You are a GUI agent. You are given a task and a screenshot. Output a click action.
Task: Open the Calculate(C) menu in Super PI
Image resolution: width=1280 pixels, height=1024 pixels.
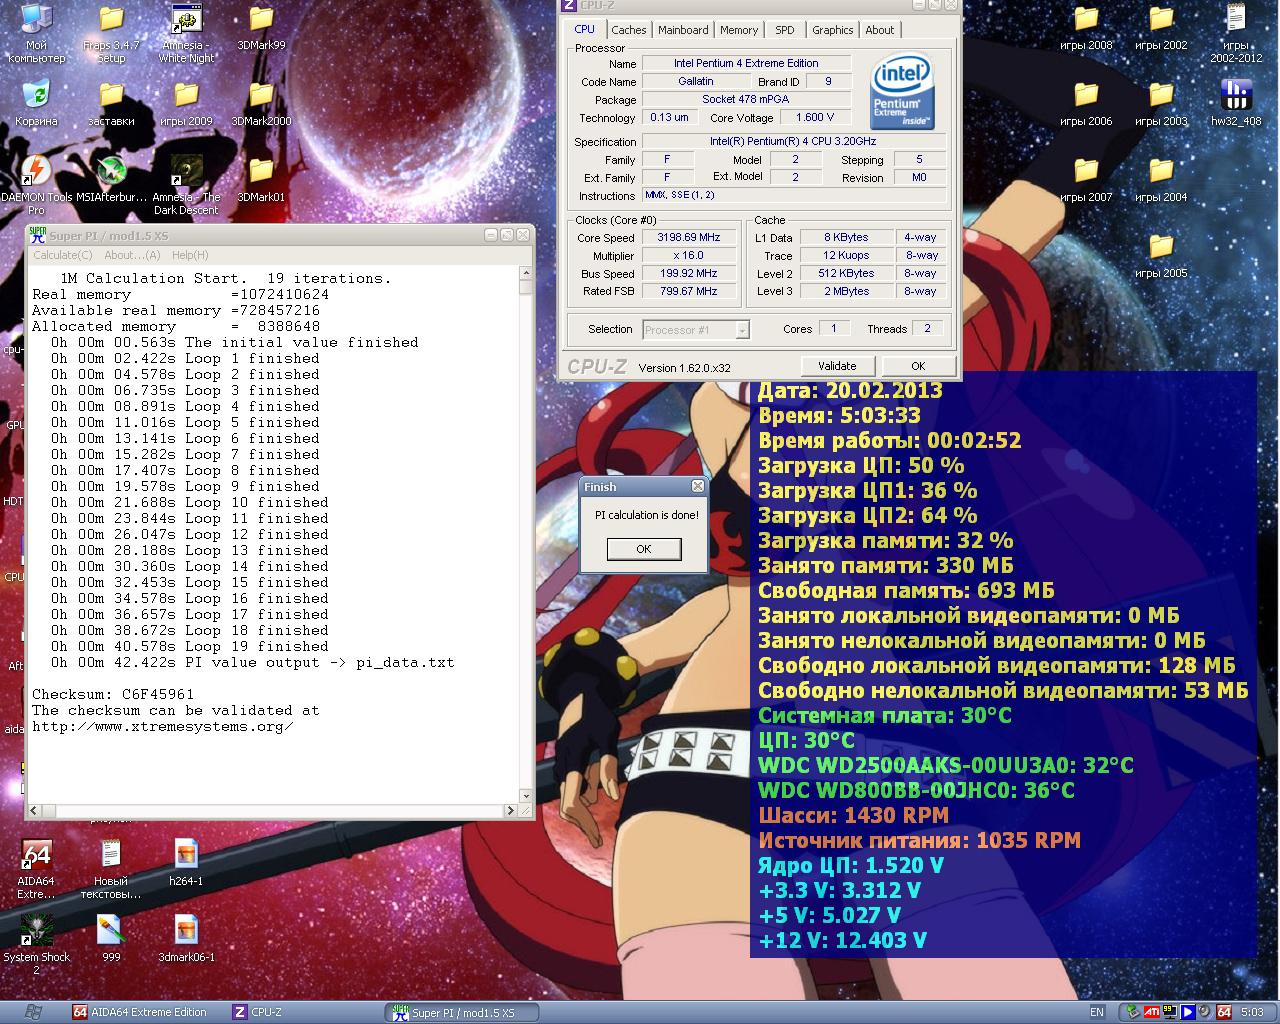tap(62, 255)
